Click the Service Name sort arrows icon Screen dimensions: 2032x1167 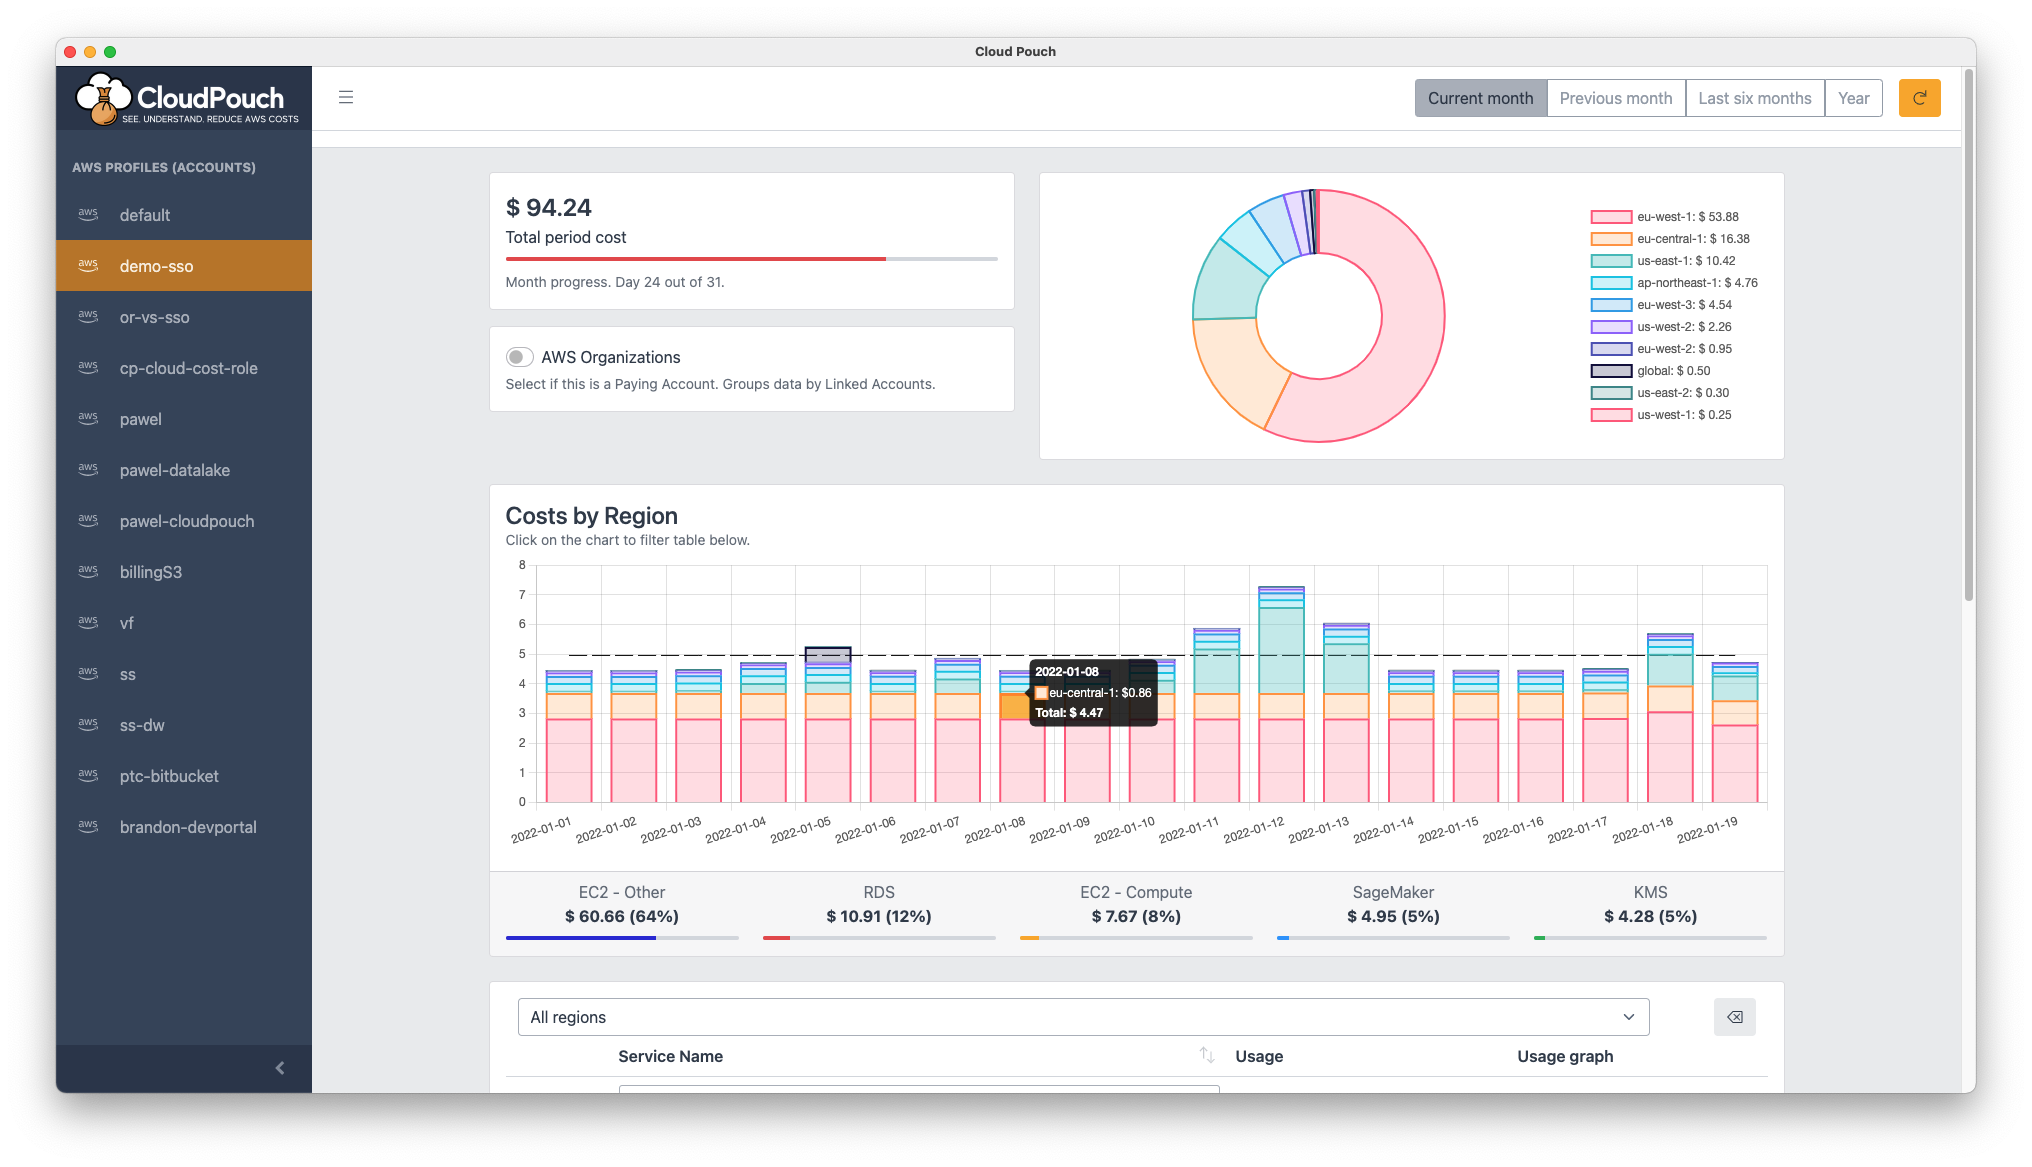pyautogui.click(x=1207, y=1055)
